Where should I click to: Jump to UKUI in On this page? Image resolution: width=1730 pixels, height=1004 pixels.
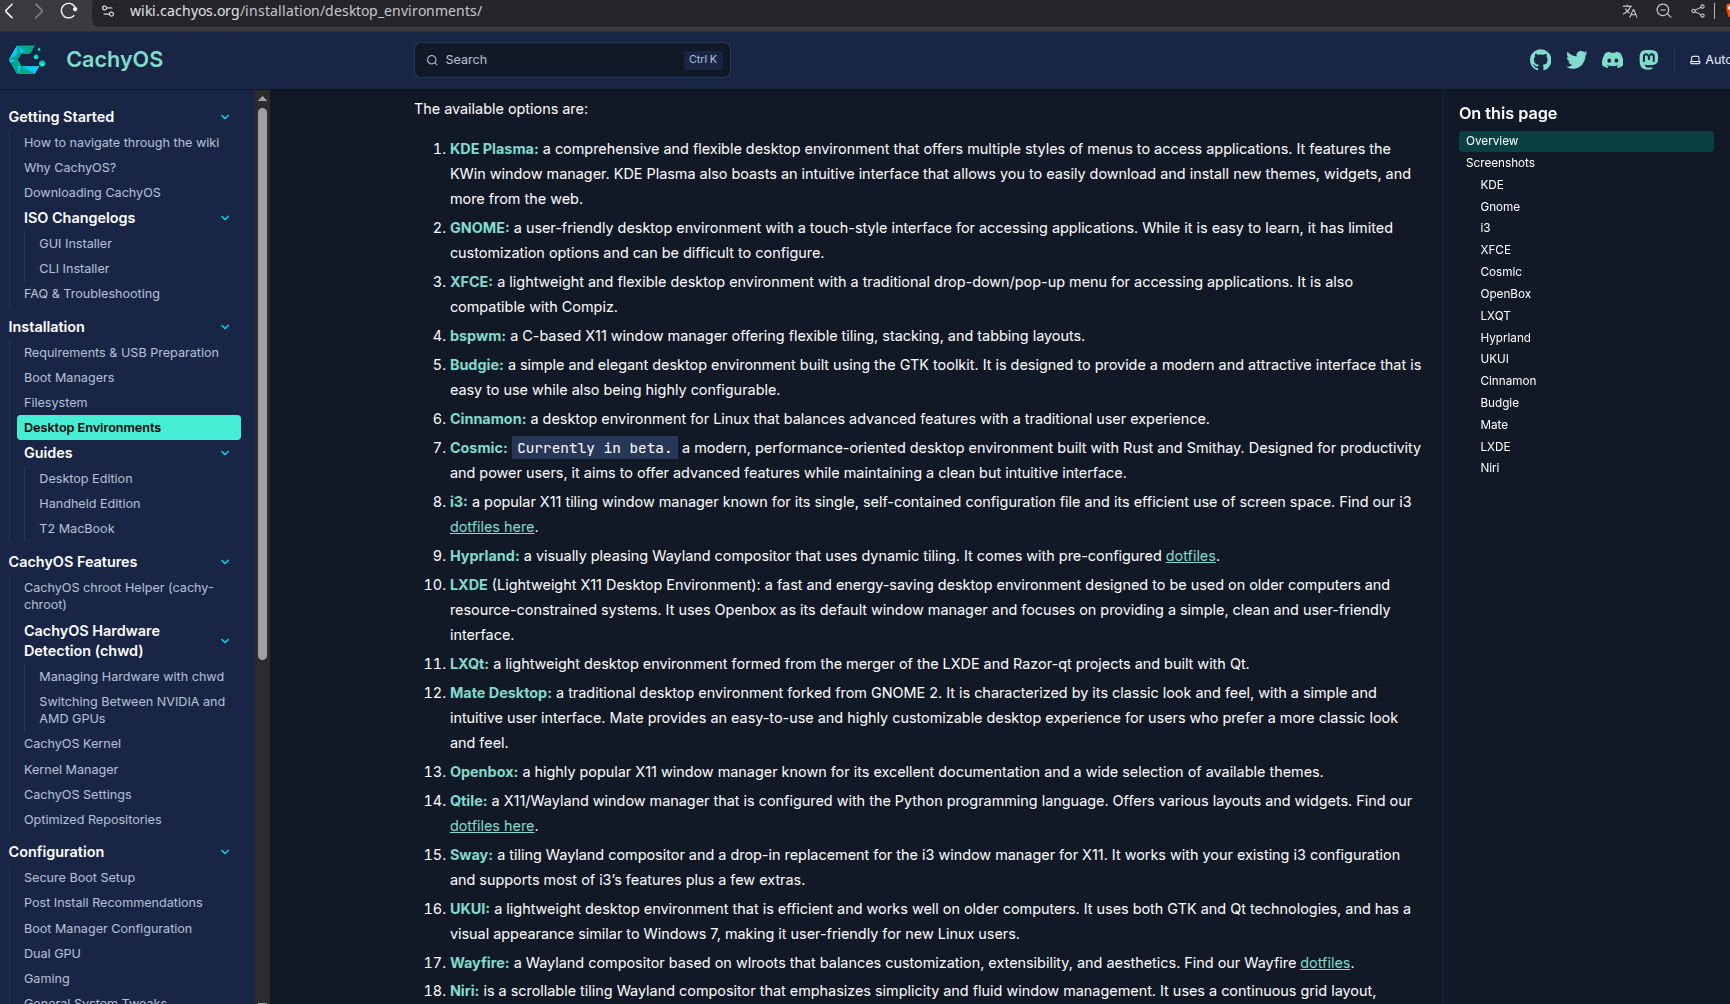pyautogui.click(x=1494, y=359)
